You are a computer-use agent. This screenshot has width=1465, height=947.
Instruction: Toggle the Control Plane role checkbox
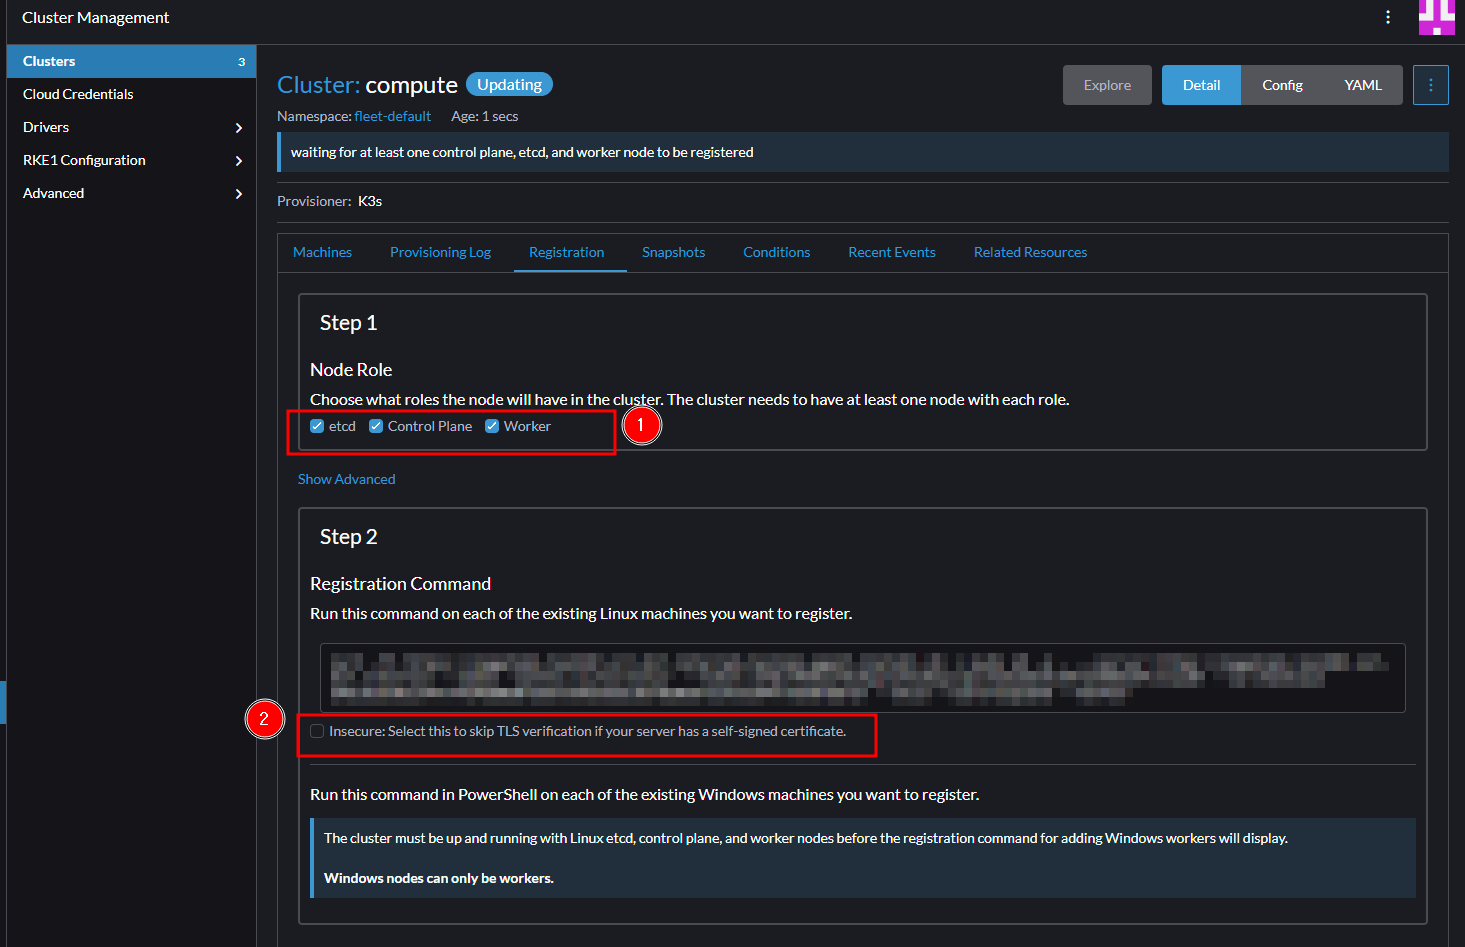coord(376,426)
